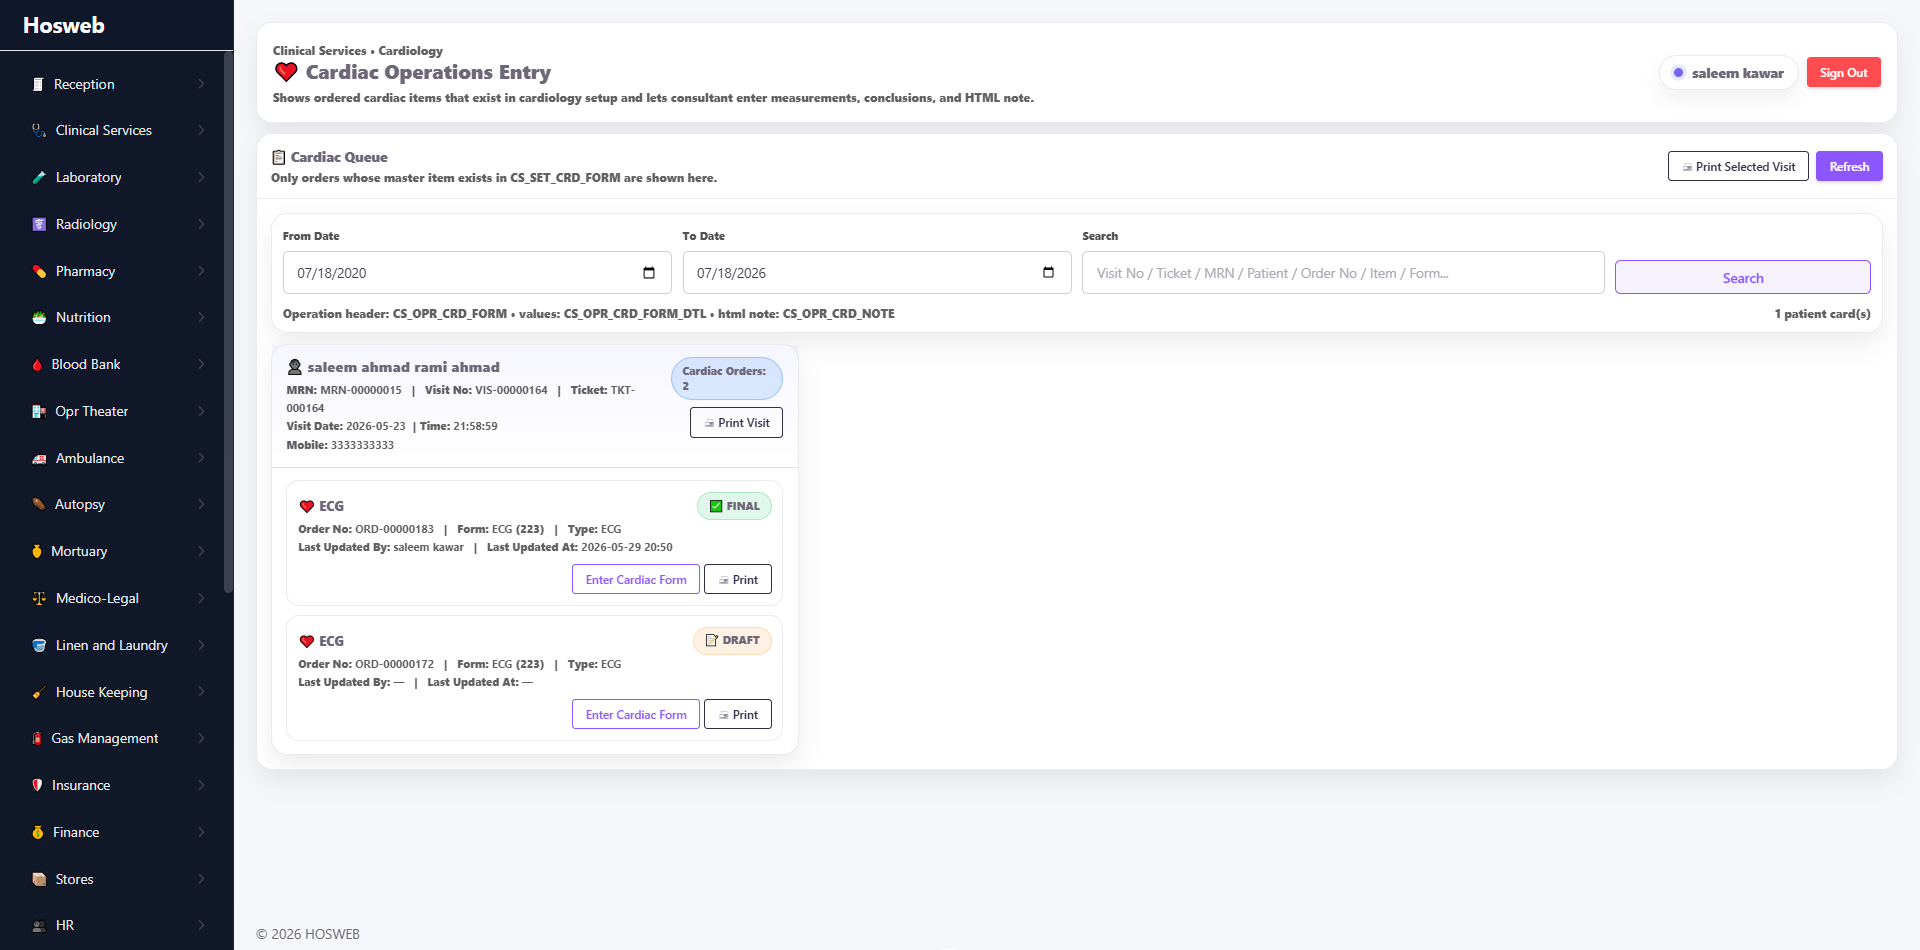1920x950 pixels.
Task: Click the Radiology sidebar icon
Action: 39,224
